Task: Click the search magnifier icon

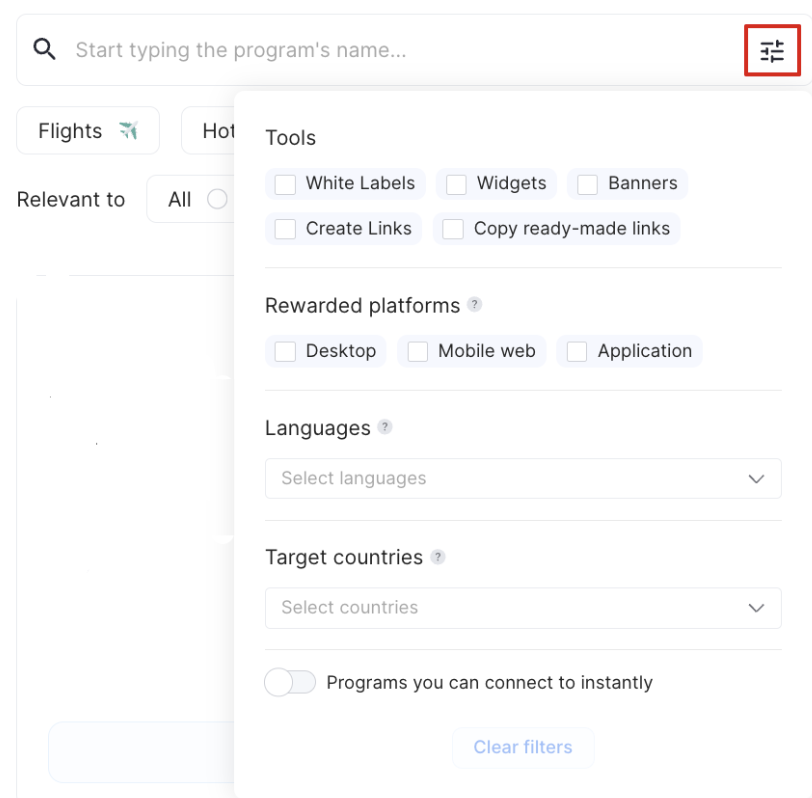Action: tap(44, 49)
